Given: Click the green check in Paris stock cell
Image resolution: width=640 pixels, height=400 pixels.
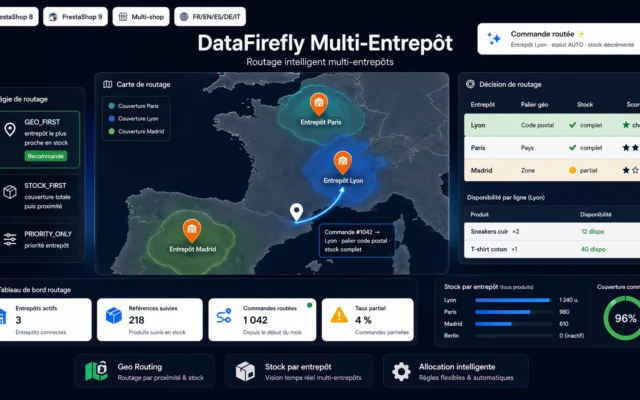Looking at the screenshot, I should 572,147.
